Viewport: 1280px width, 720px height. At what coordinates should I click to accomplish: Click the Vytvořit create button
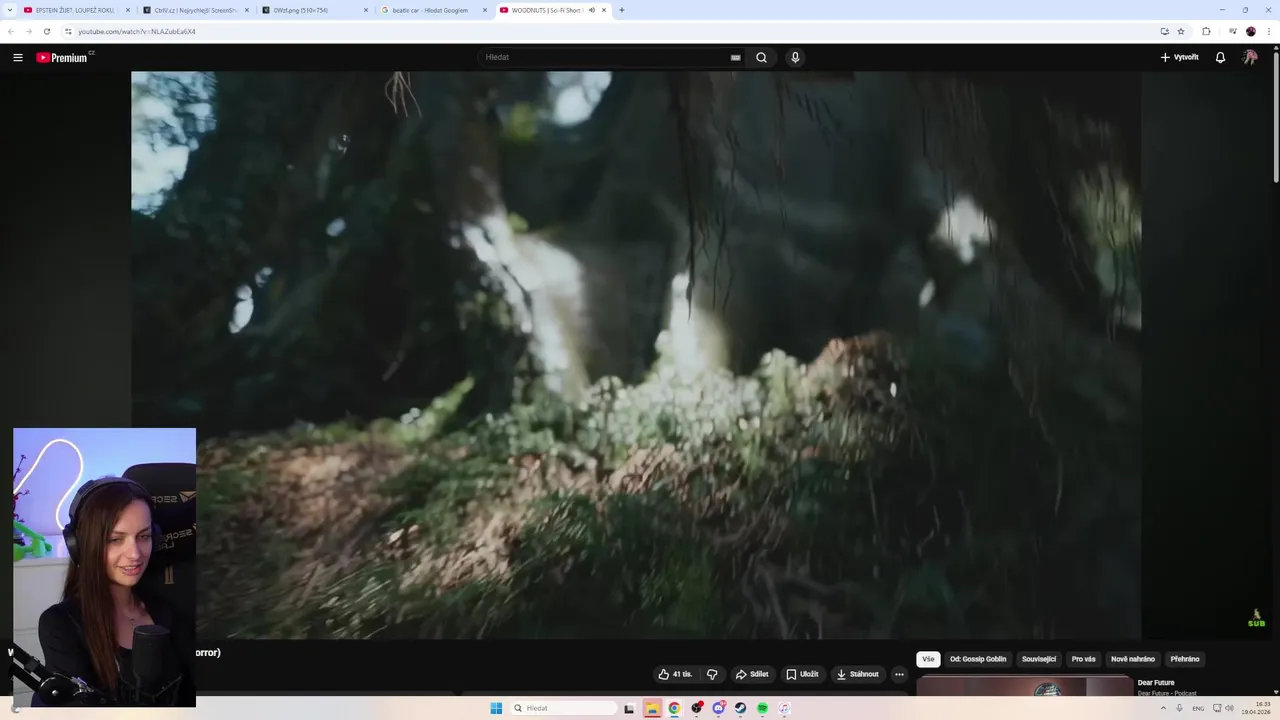click(1179, 57)
